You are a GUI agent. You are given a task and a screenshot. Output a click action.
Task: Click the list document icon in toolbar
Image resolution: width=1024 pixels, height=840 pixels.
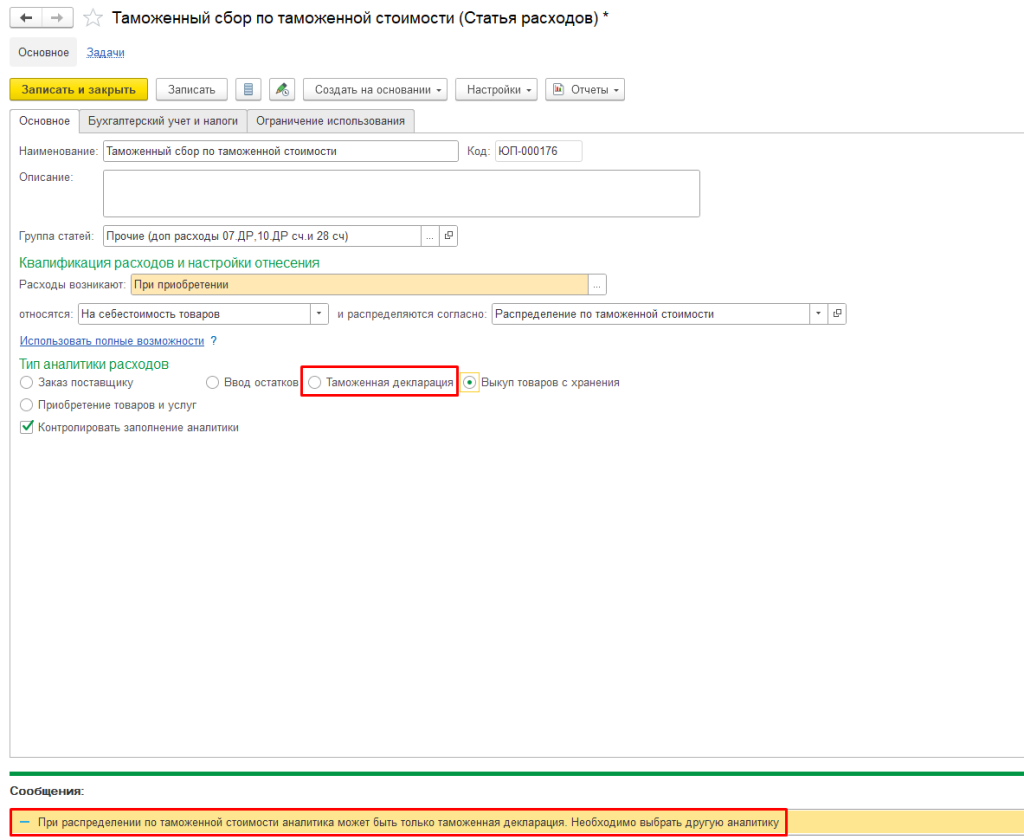[x=248, y=90]
